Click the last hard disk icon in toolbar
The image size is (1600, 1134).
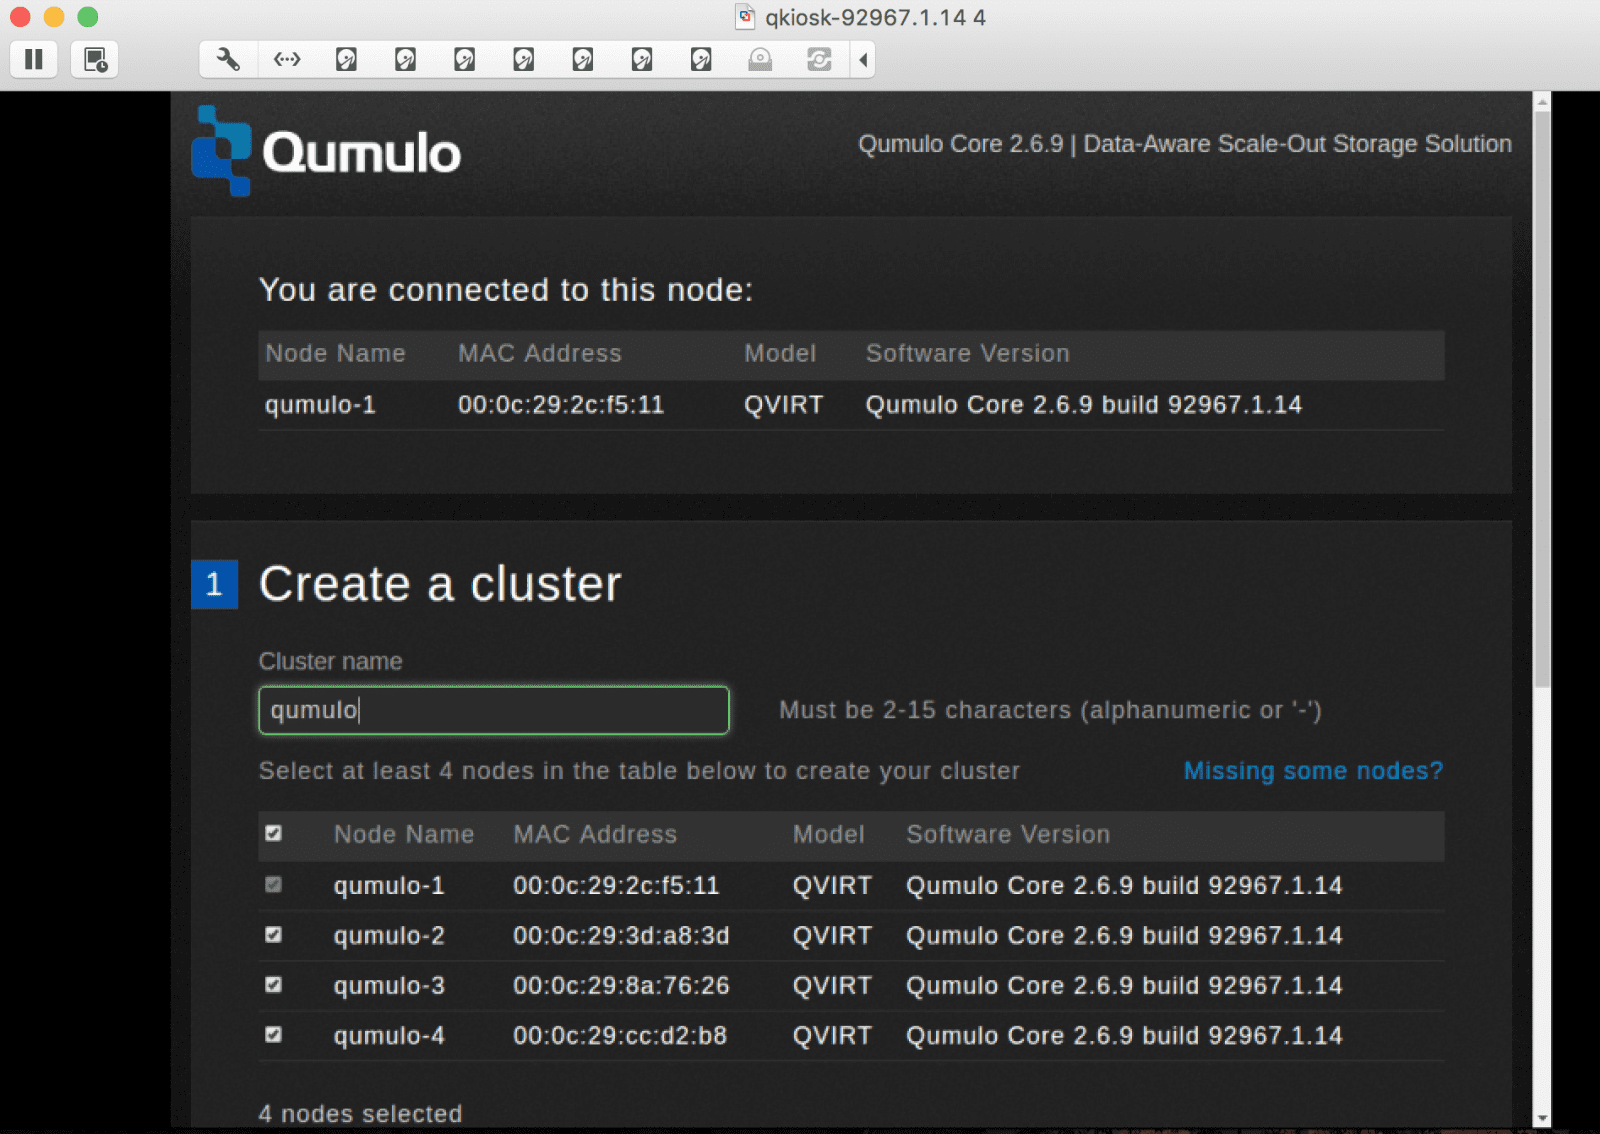tap(700, 60)
